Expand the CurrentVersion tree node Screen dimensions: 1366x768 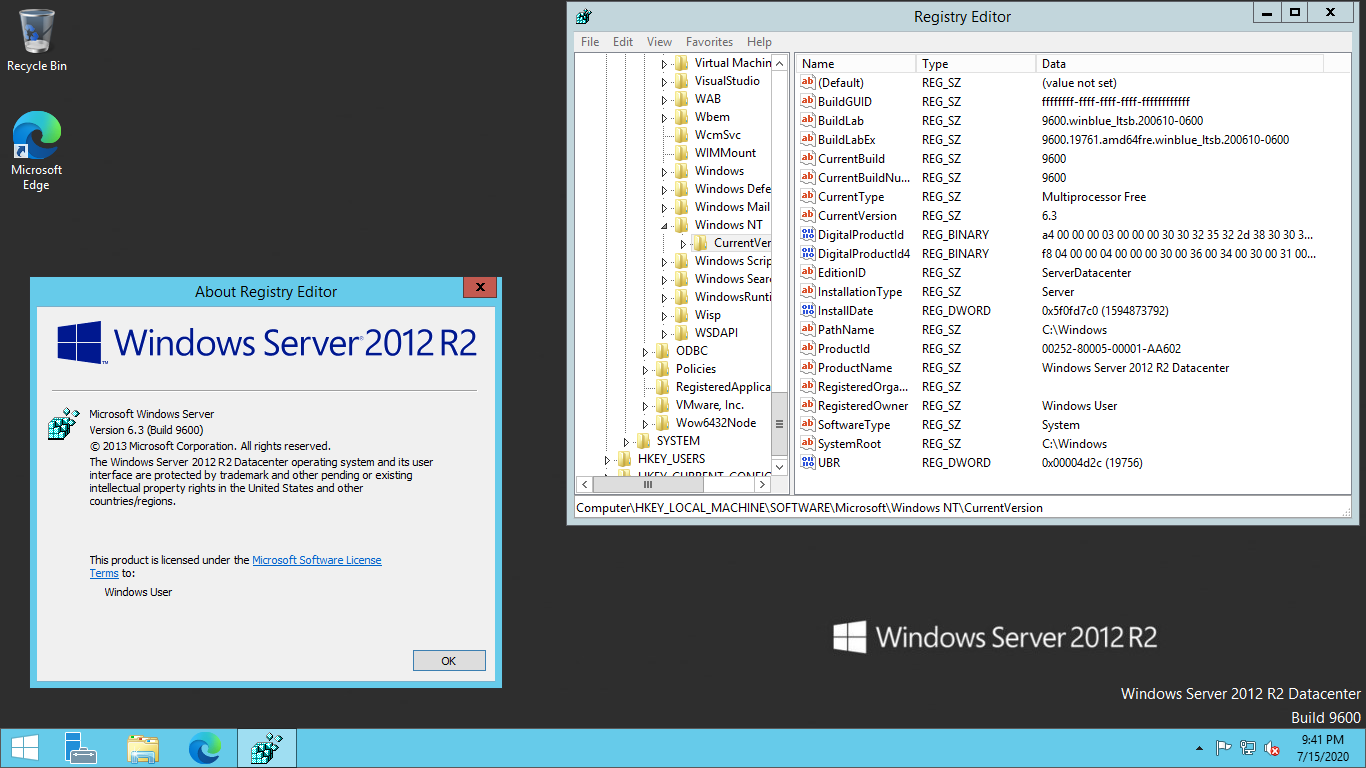point(683,244)
